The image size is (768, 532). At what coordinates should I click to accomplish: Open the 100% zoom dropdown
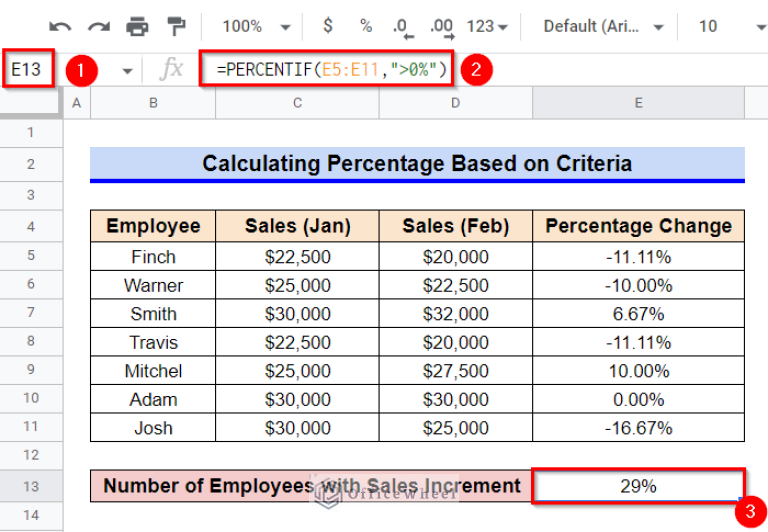(256, 26)
